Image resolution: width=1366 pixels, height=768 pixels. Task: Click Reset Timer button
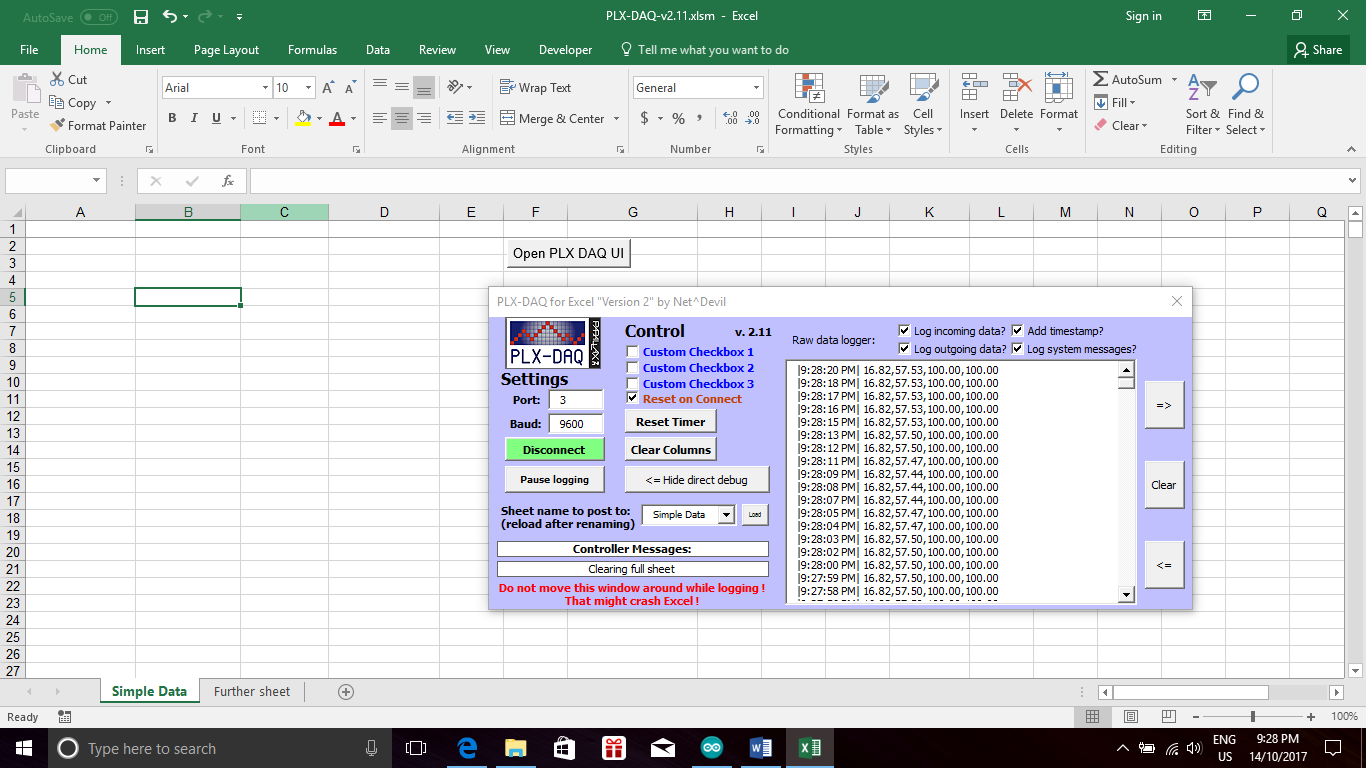pyautogui.click(x=671, y=422)
